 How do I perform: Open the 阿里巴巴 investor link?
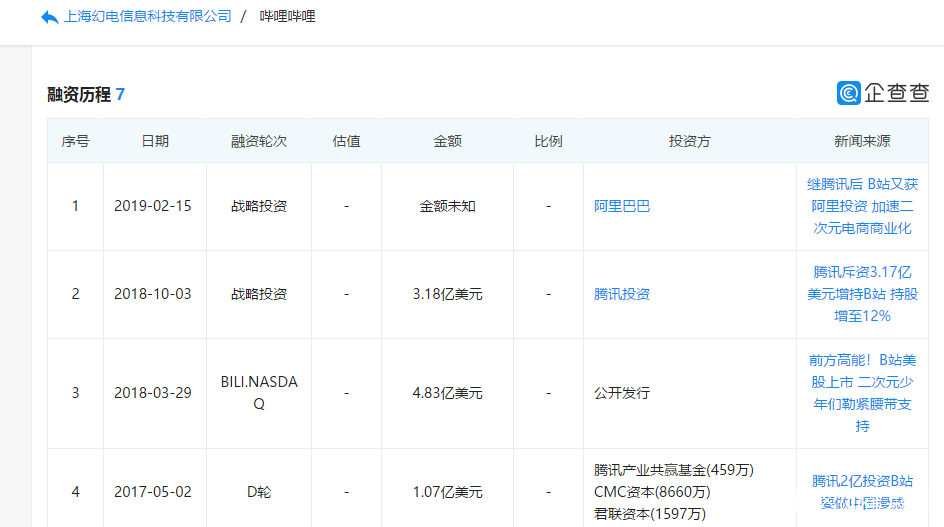point(622,206)
